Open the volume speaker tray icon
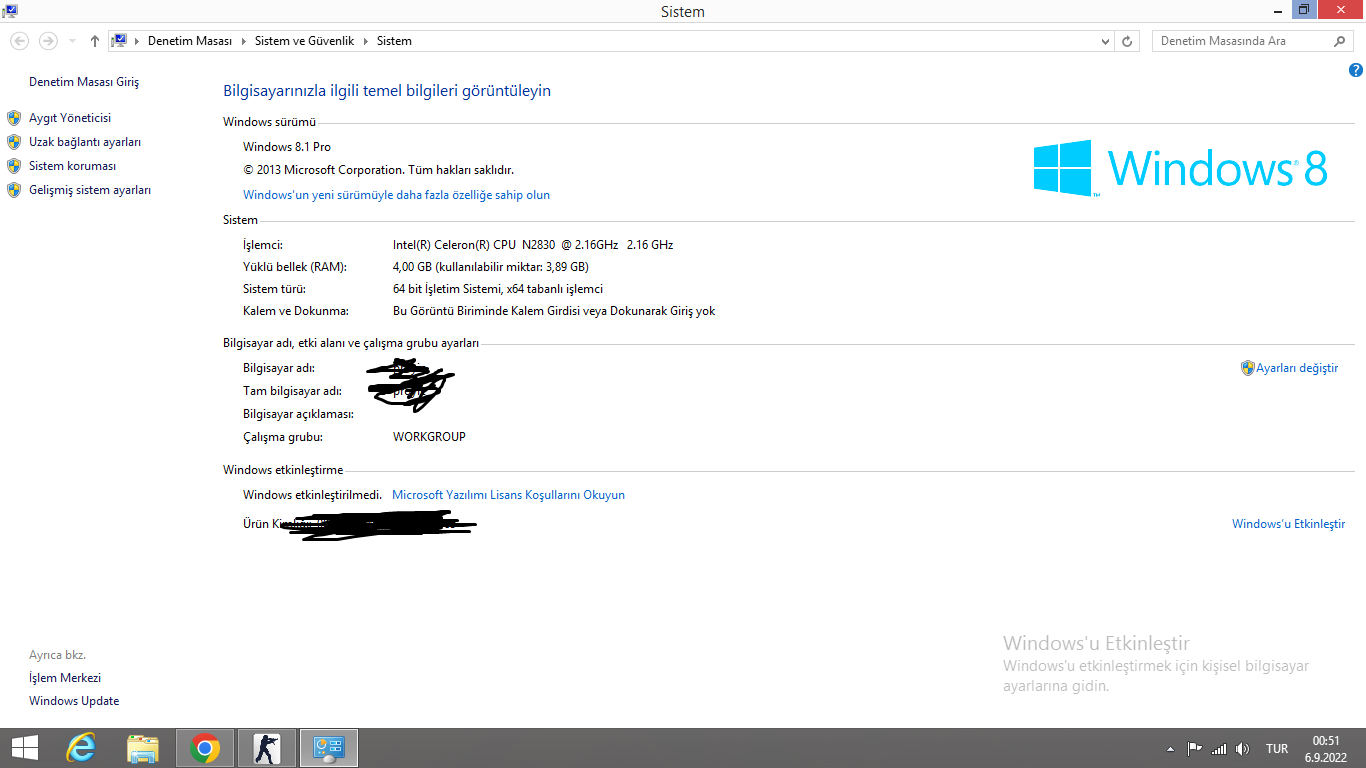This screenshot has width=1366, height=768. click(x=1242, y=749)
